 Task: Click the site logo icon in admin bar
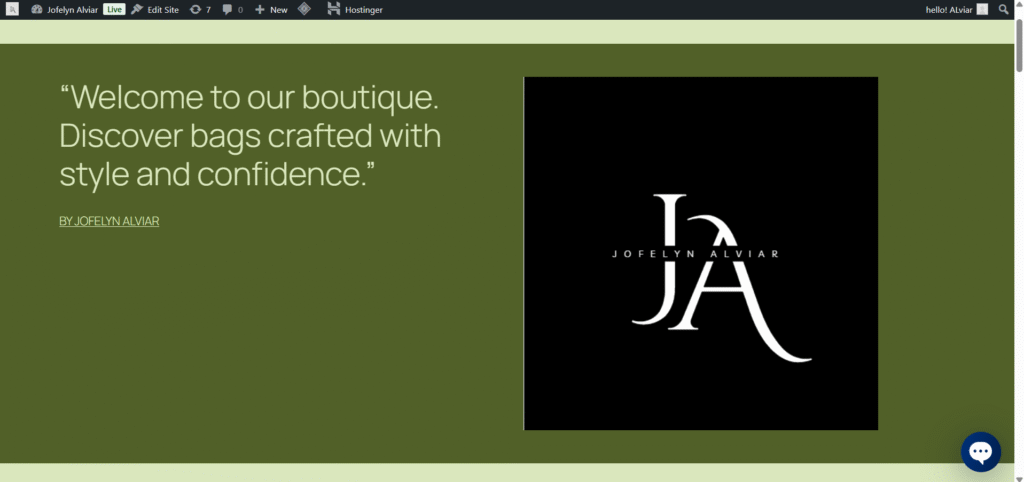(x=12, y=9)
